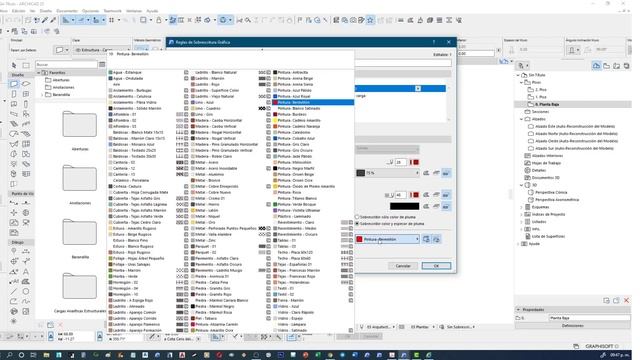
Task: Open the Teamwork menu
Action: (x=112, y=11)
